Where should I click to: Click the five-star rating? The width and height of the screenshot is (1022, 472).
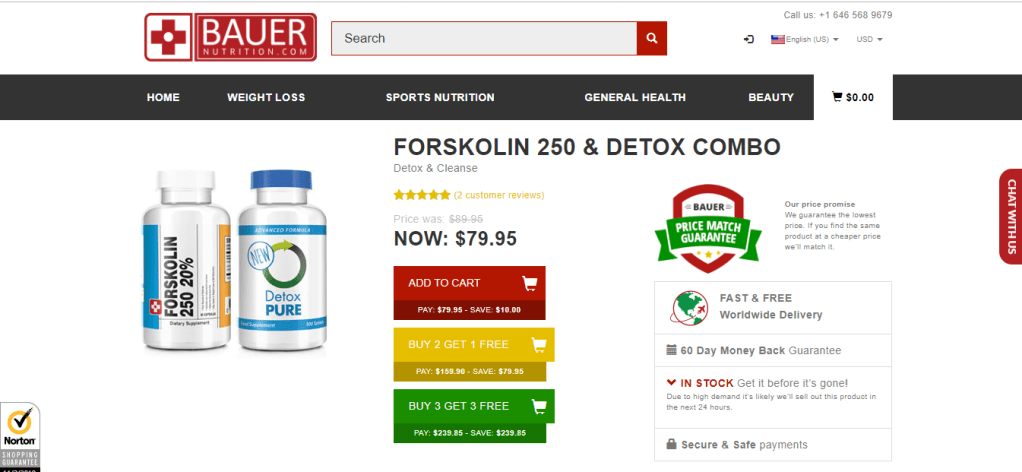[422, 195]
